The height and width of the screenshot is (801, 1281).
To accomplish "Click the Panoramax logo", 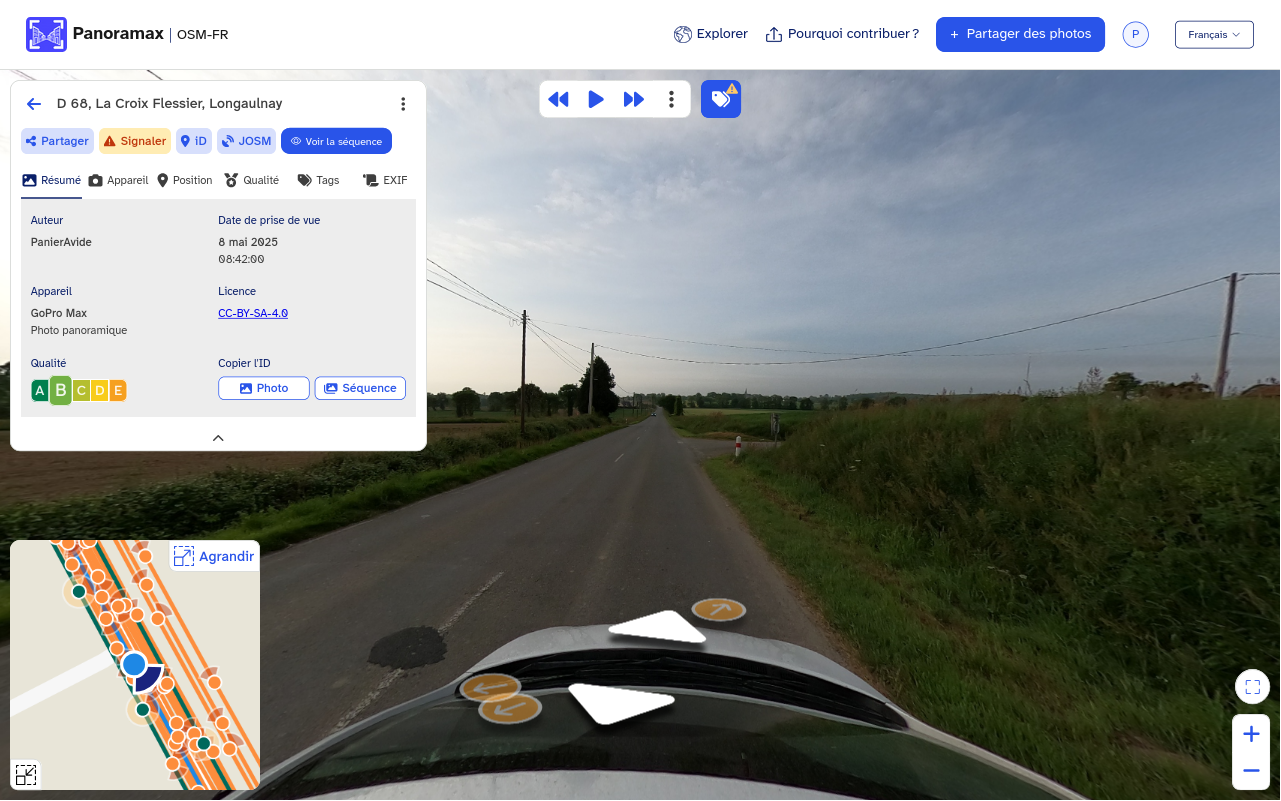I will pyautogui.click(x=46, y=35).
